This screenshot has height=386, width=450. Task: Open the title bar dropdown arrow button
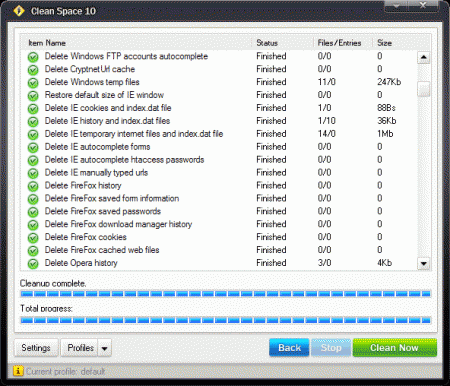pyautogui.click(x=396, y=6)
